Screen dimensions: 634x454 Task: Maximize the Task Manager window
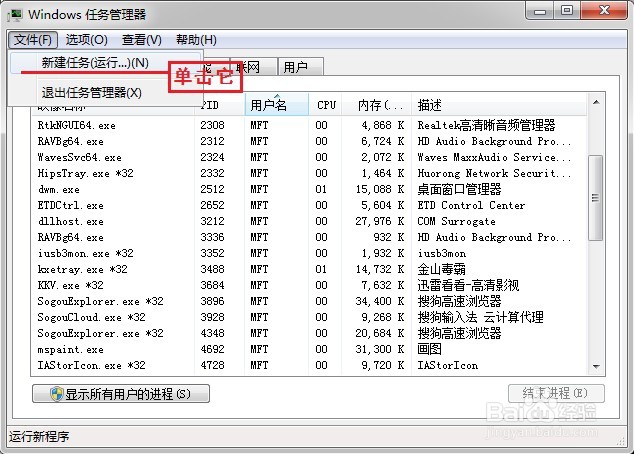[x=567, y=11]
